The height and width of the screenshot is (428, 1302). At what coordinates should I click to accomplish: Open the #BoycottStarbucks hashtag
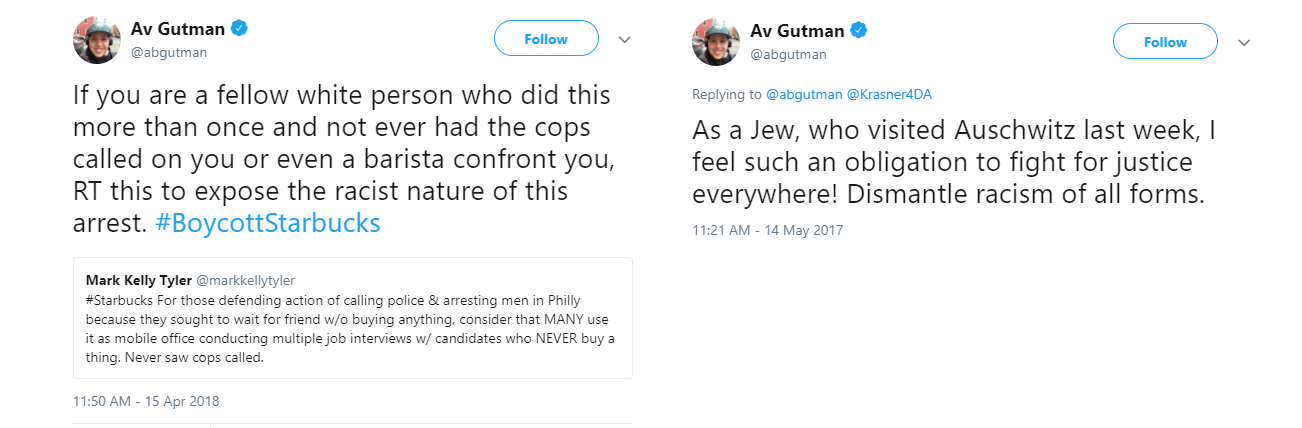tap(268, 222)
